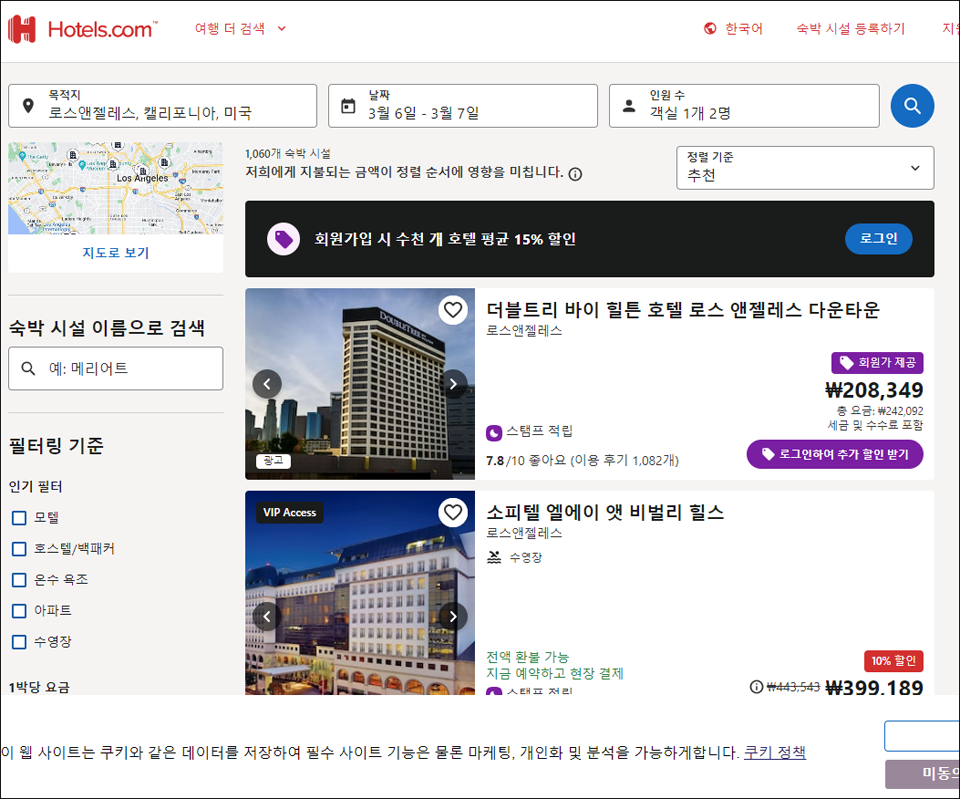The width and height of the screenshot is (960, 799).
Task: Click the blue search magnifier button
Action: pos(912,106)
